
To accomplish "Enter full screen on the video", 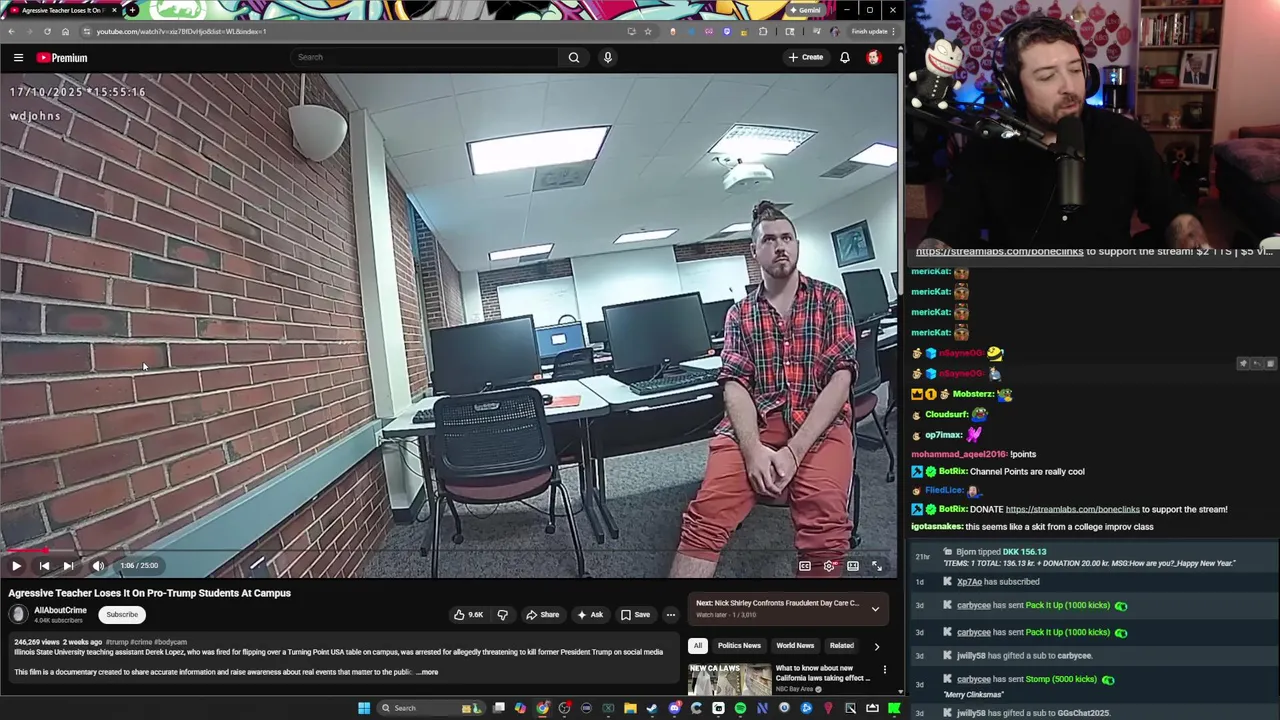I will pos(877,566).
